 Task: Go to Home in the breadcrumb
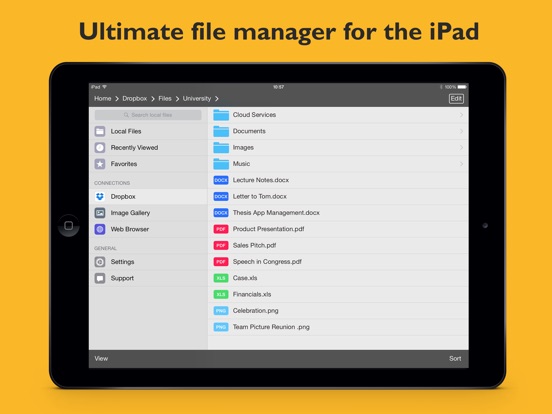102,99
